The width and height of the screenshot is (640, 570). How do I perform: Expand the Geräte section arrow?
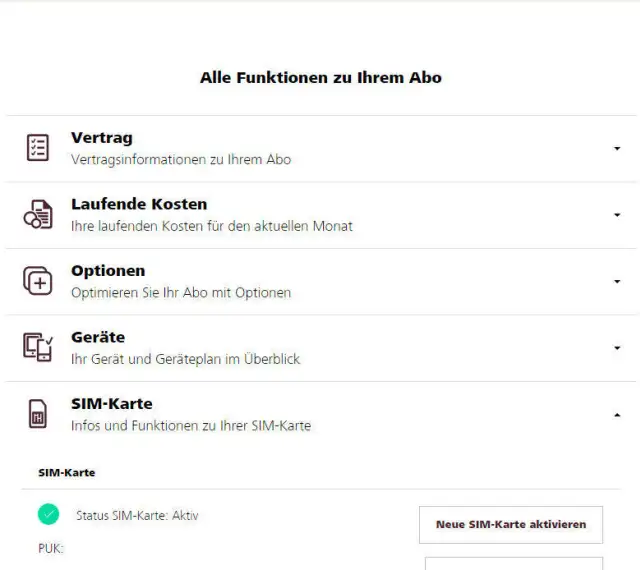[617, 348]
